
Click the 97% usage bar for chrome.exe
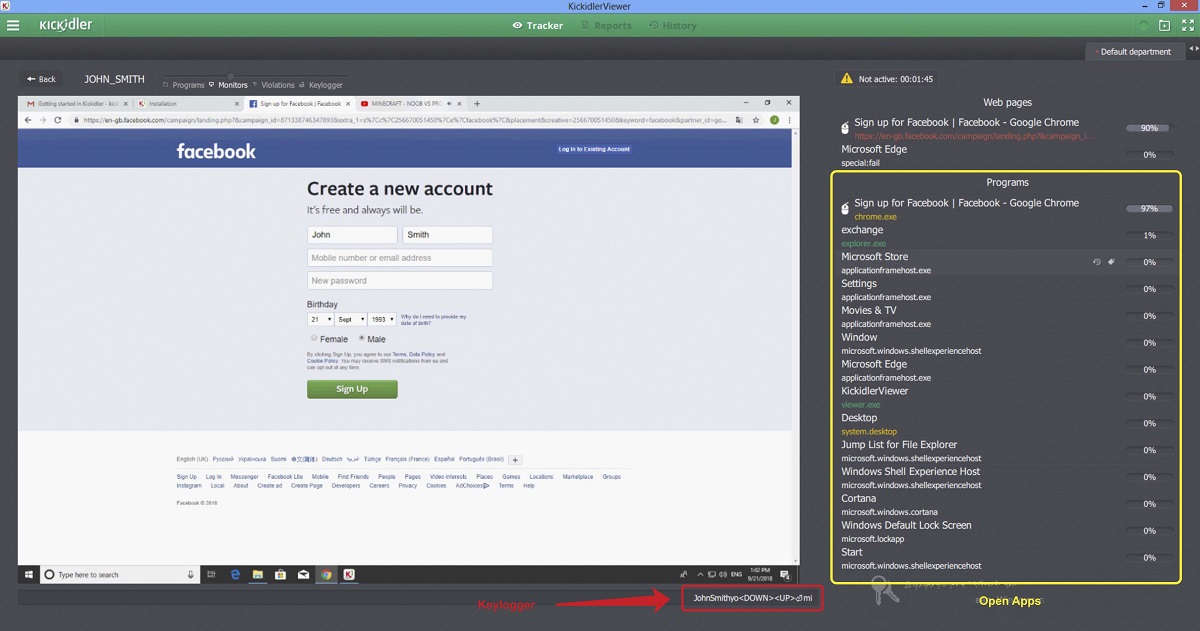tap(1149, 208)
